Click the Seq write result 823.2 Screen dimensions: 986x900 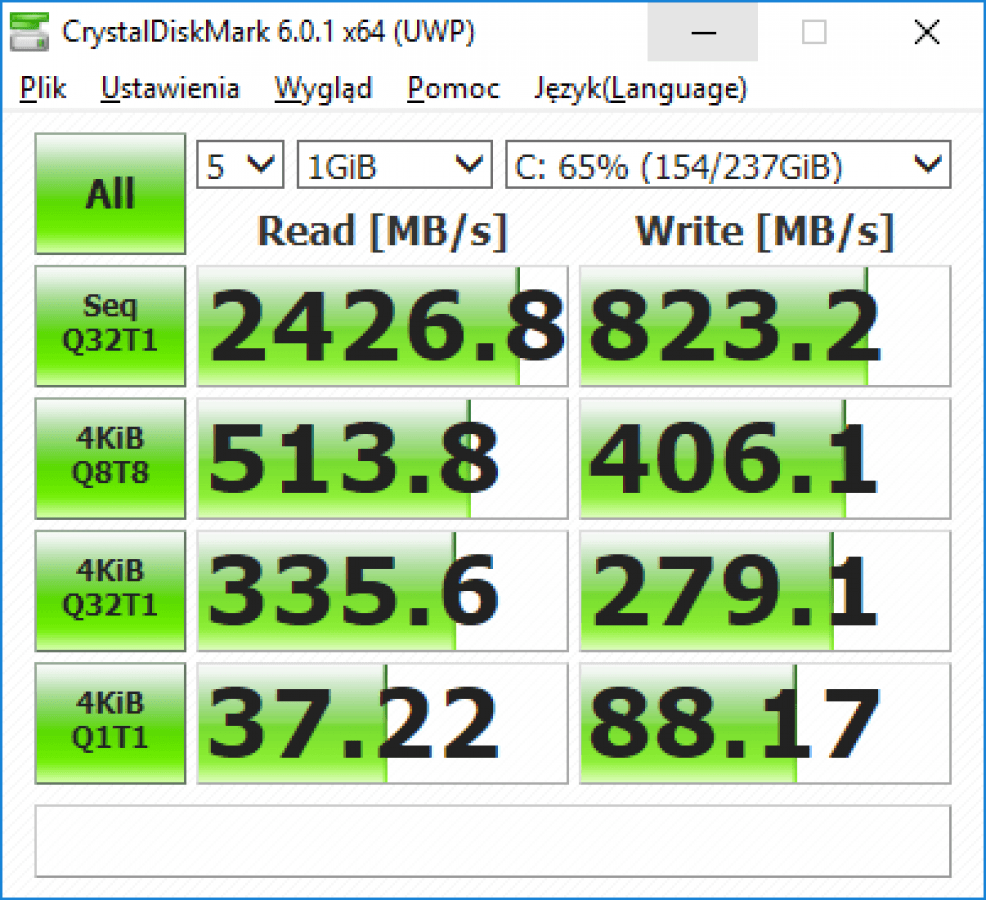tap(764, 326)
